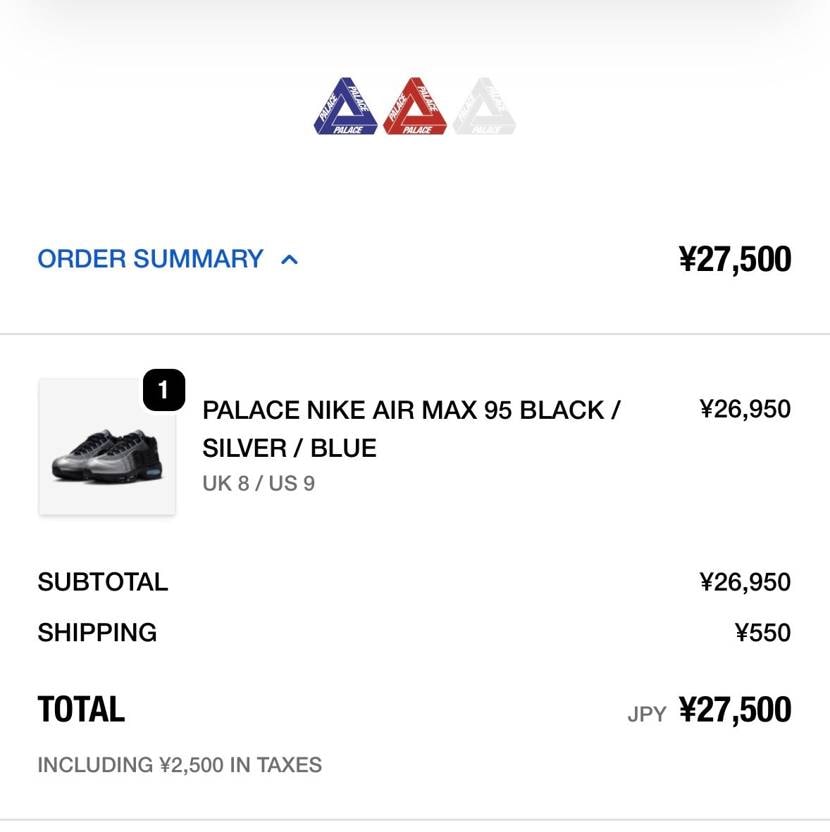
Task: Click the ORDER SUMMARY heading text
Action: [150, 259]
